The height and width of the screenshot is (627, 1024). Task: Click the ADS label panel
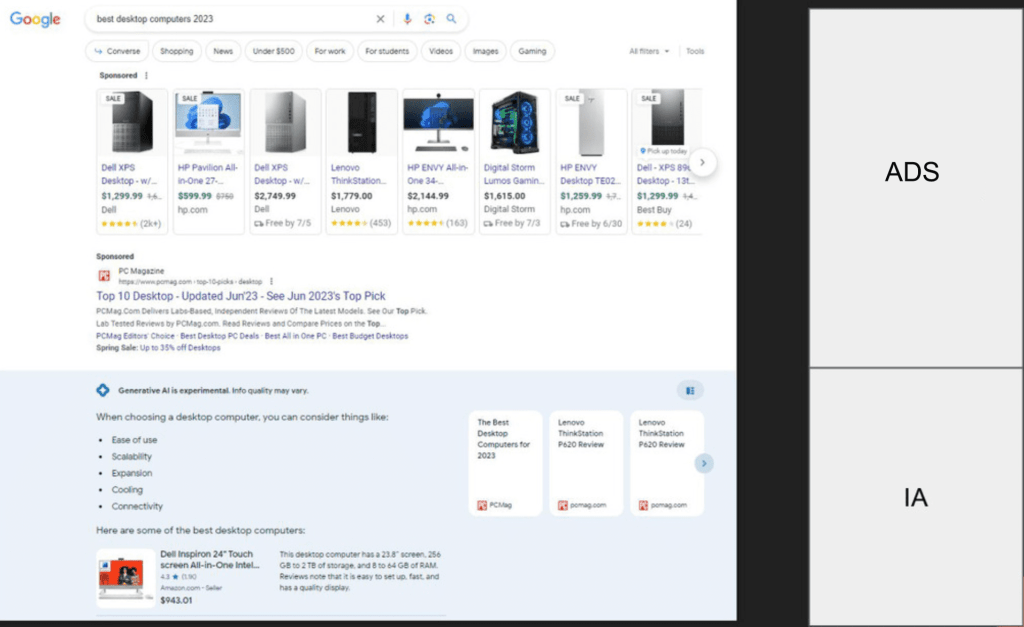click(915, 188)
